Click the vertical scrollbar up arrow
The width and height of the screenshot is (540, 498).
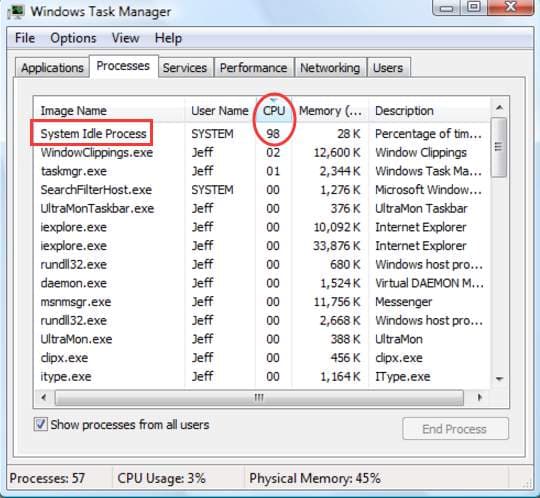click(499, 108)
